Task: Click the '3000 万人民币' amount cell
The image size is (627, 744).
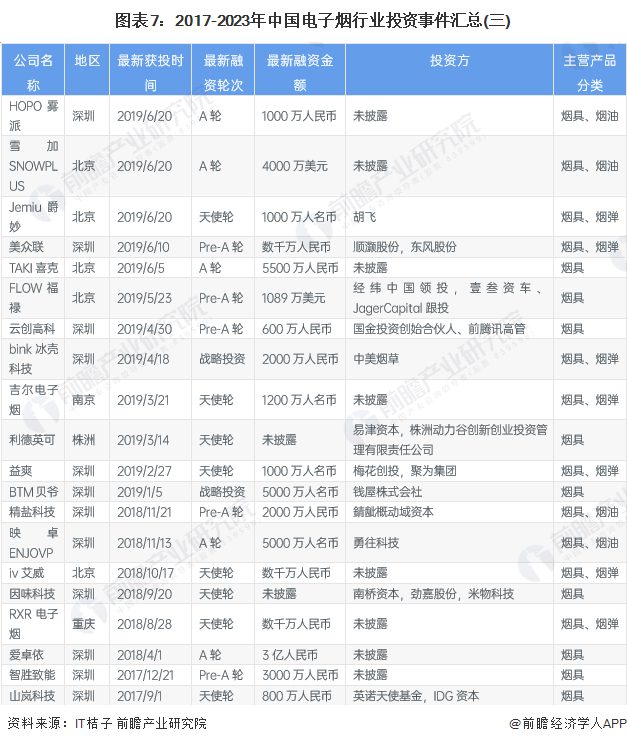Action: [x=300, y=675]
